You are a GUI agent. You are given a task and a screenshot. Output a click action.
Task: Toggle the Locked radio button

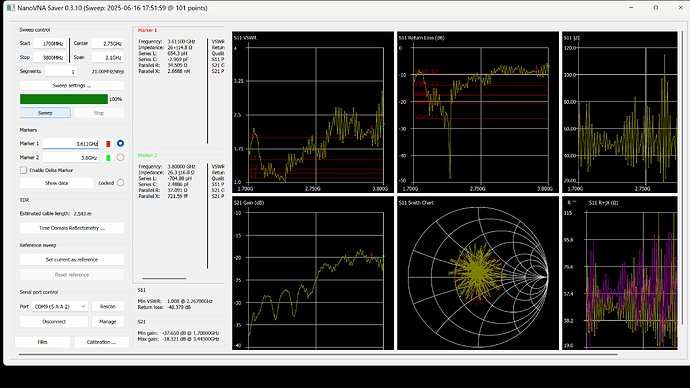click(120, 183)
